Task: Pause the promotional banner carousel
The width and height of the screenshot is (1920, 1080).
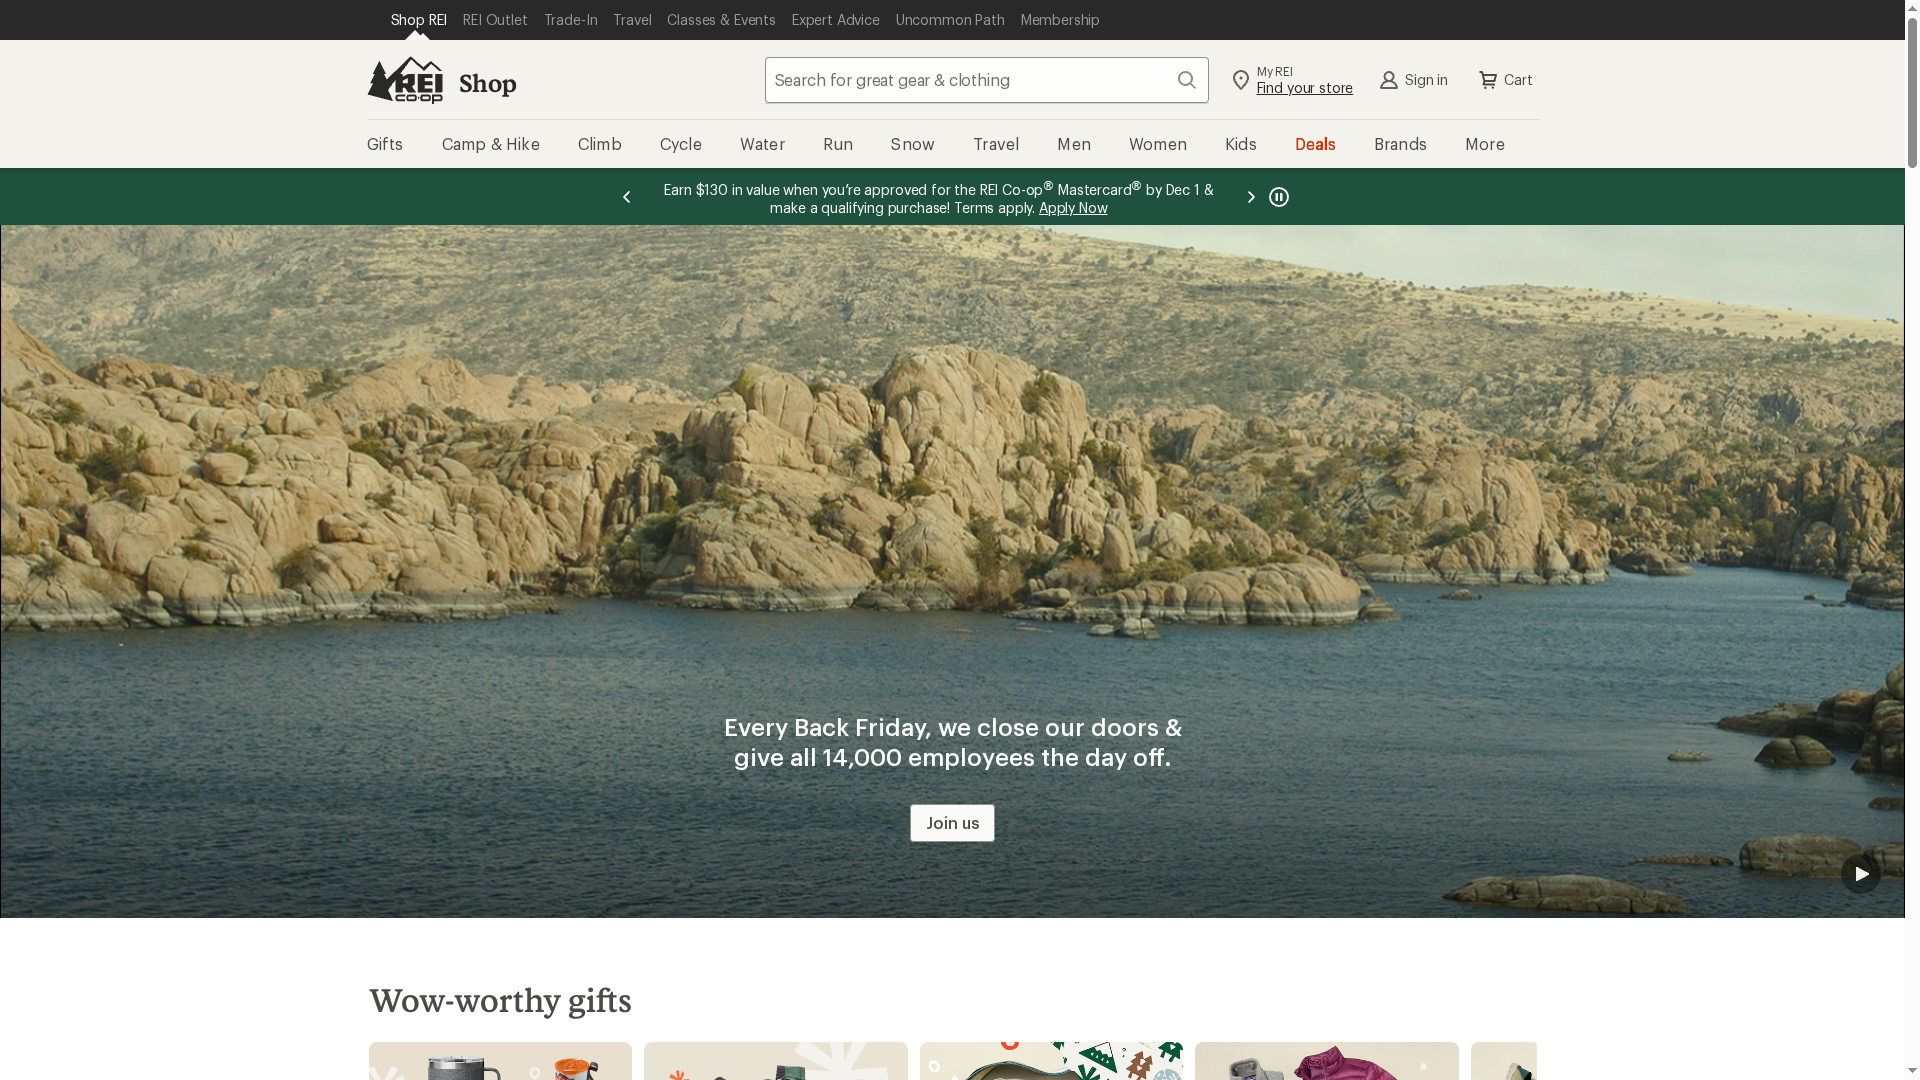Action: pos(1279,196)
